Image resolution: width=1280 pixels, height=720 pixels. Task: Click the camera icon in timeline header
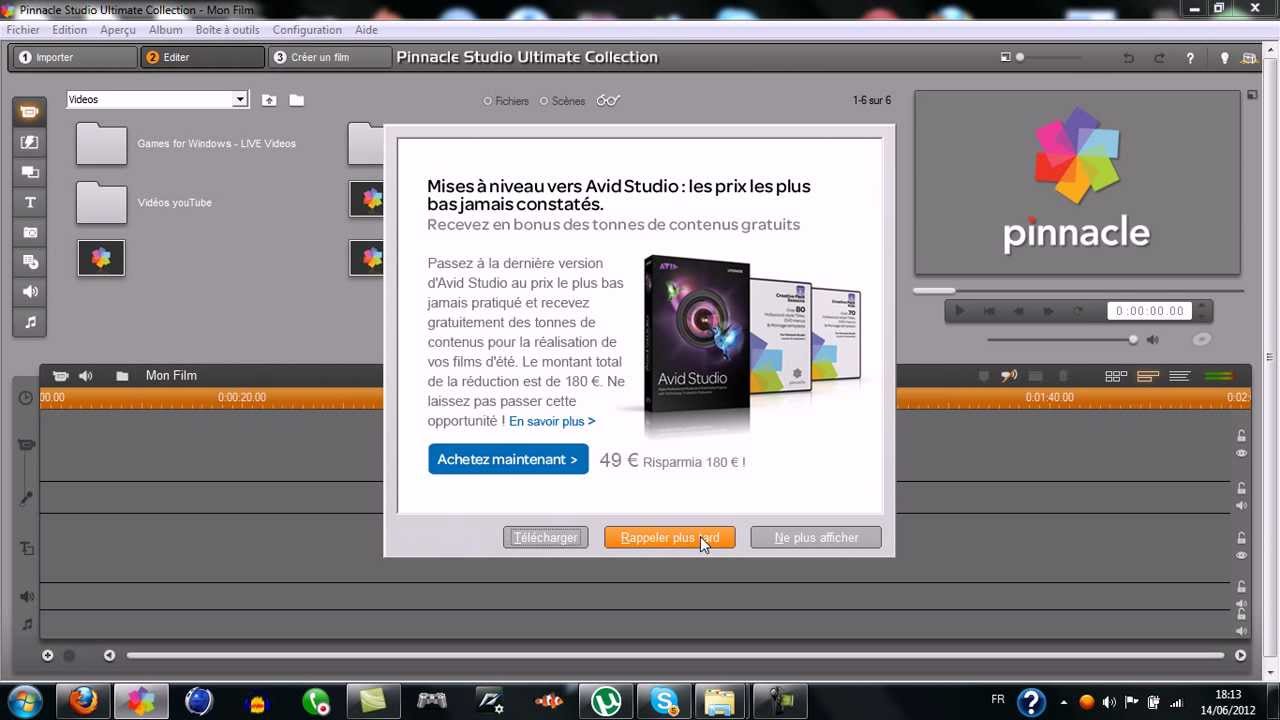(60, 376)
